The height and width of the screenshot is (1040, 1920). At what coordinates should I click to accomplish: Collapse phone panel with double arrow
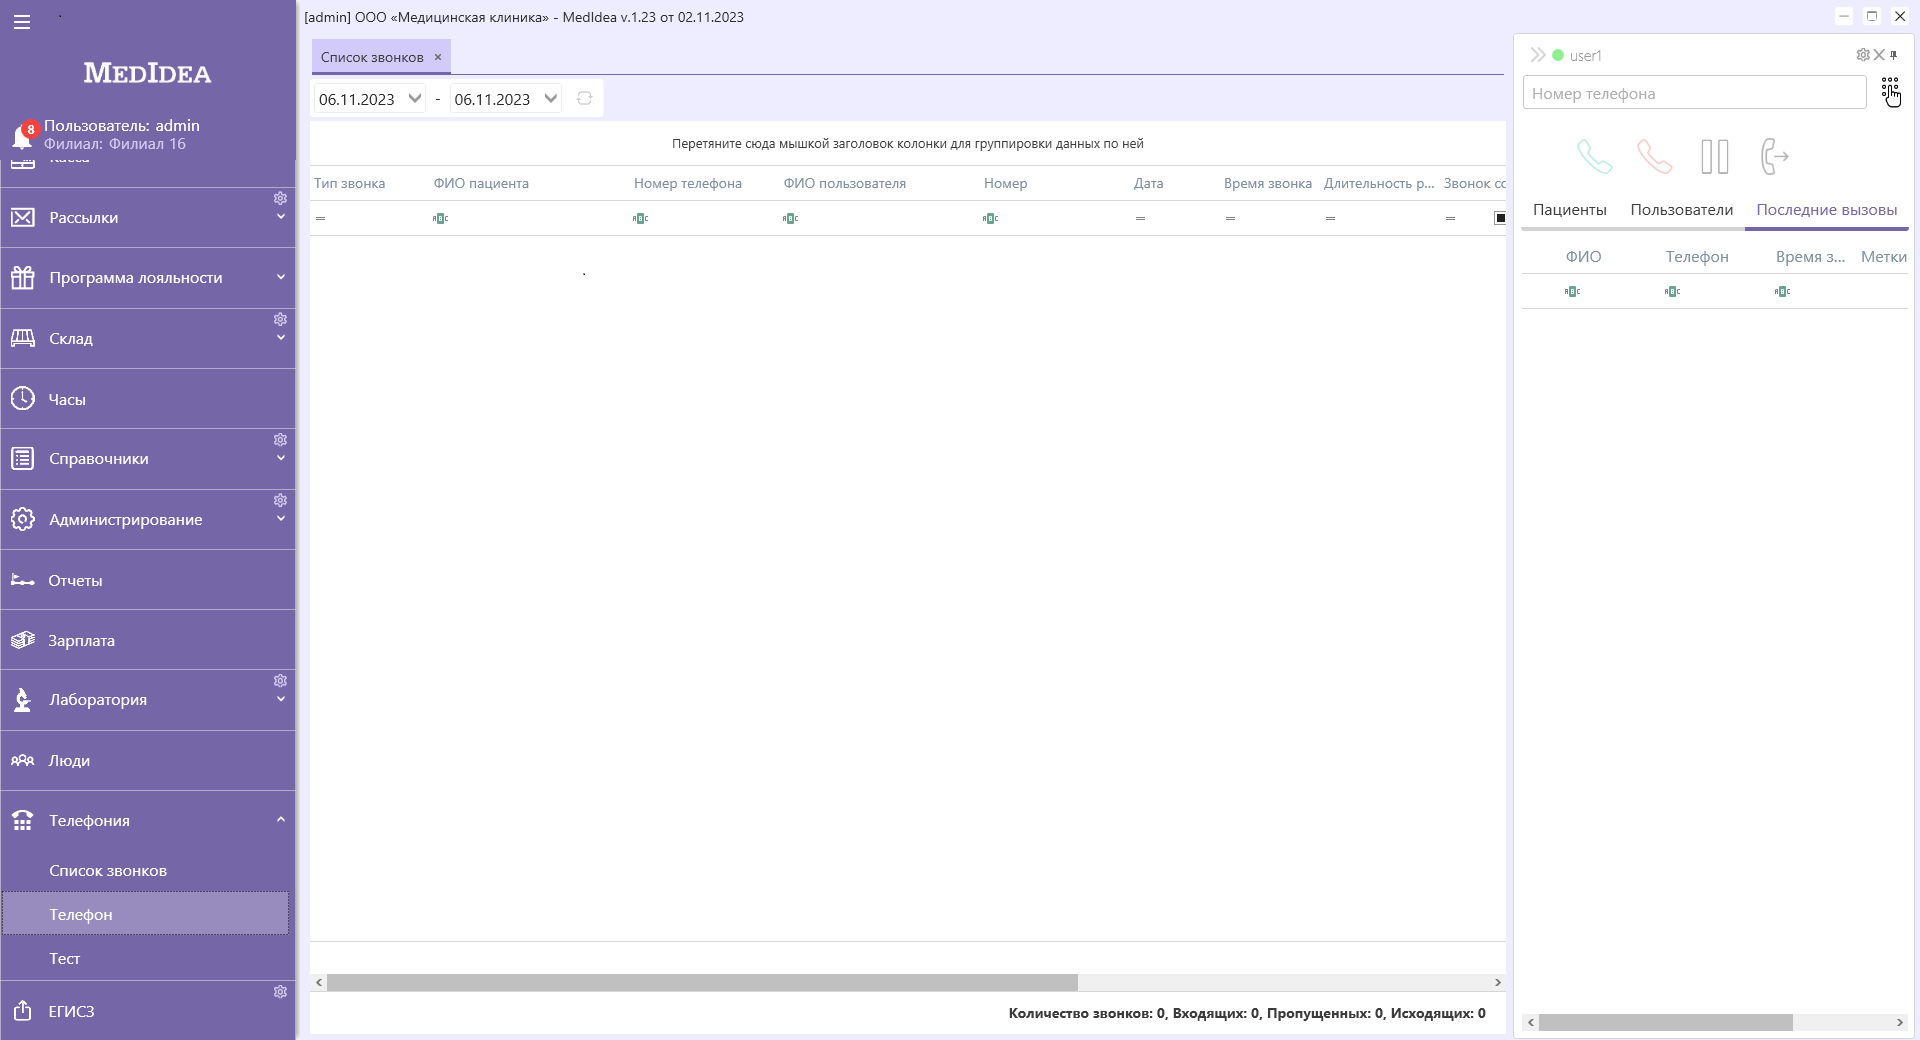click(1538, 55)
